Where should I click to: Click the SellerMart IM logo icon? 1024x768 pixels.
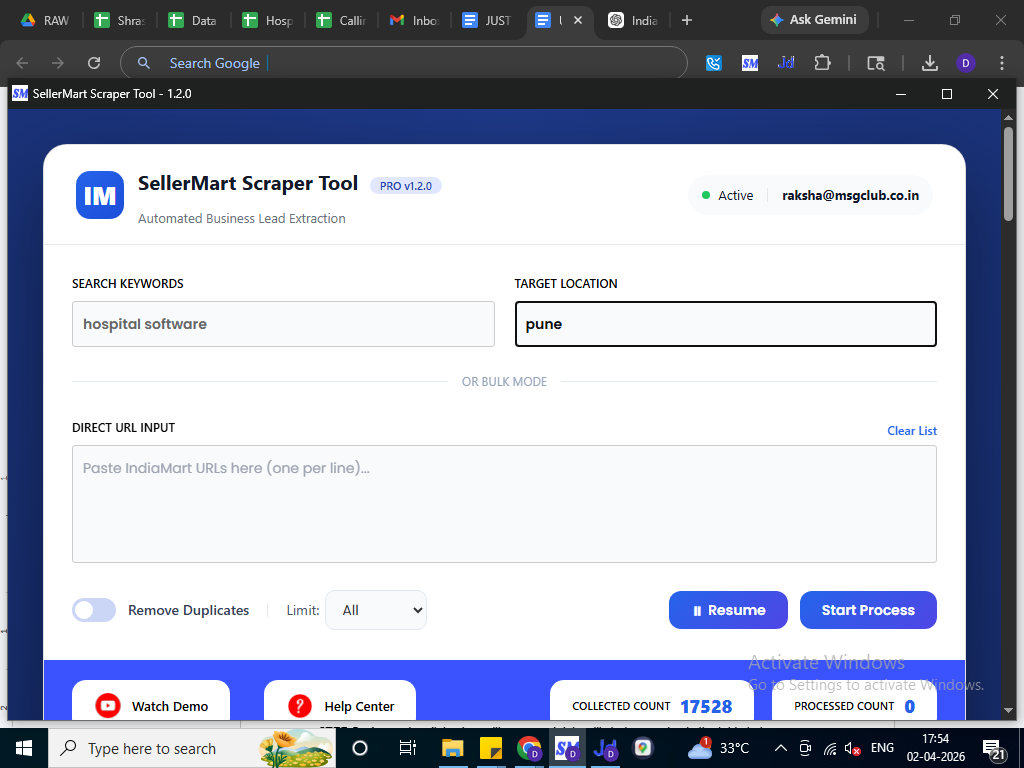100,195
